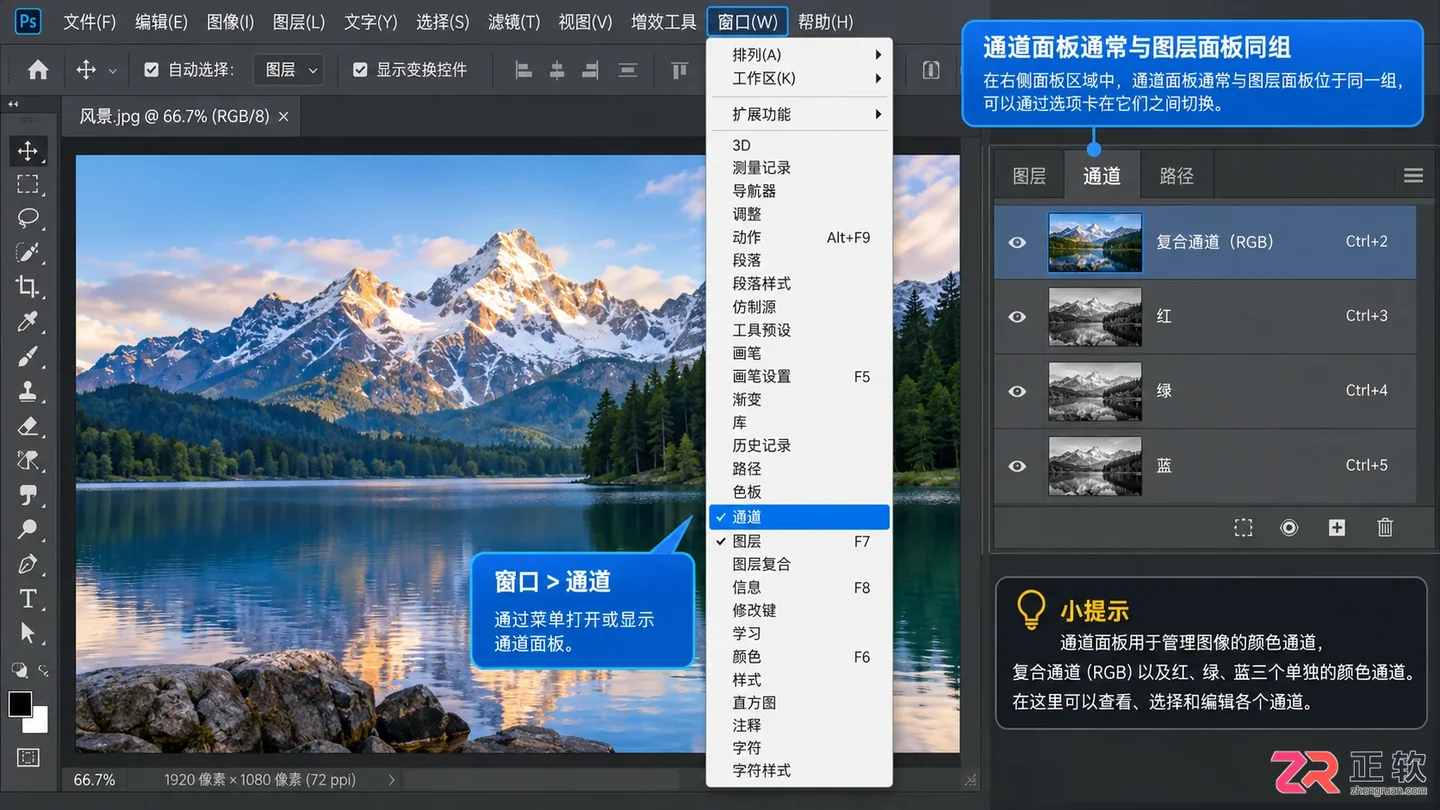Screen dimensions: 1440x810
Task: Select the Magic Wand tool
Action: [27, 251]
